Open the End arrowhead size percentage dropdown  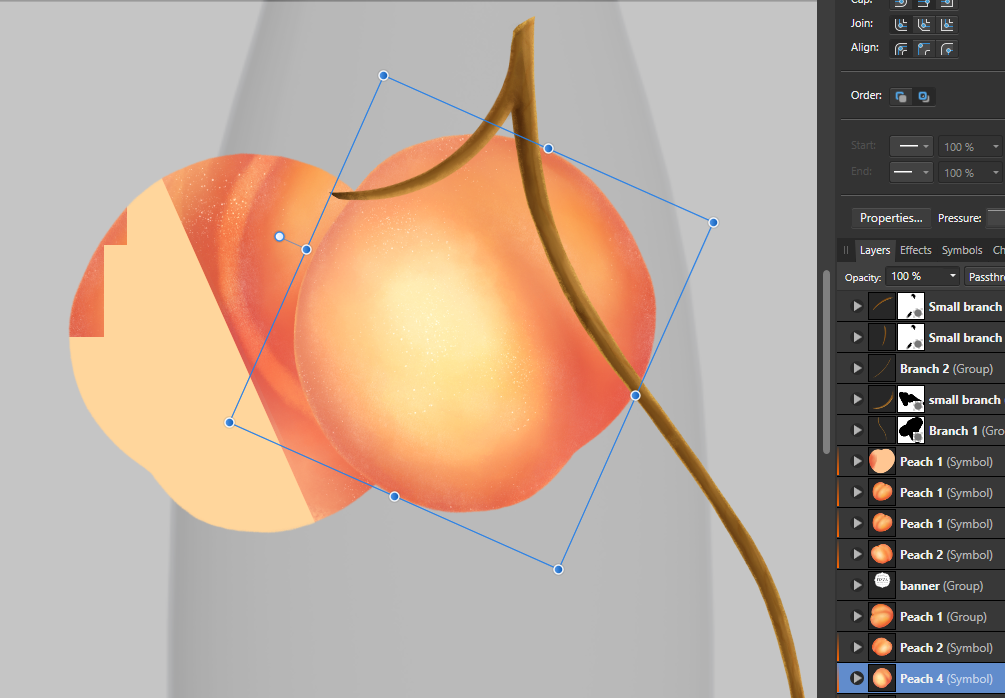click(970, 172)
